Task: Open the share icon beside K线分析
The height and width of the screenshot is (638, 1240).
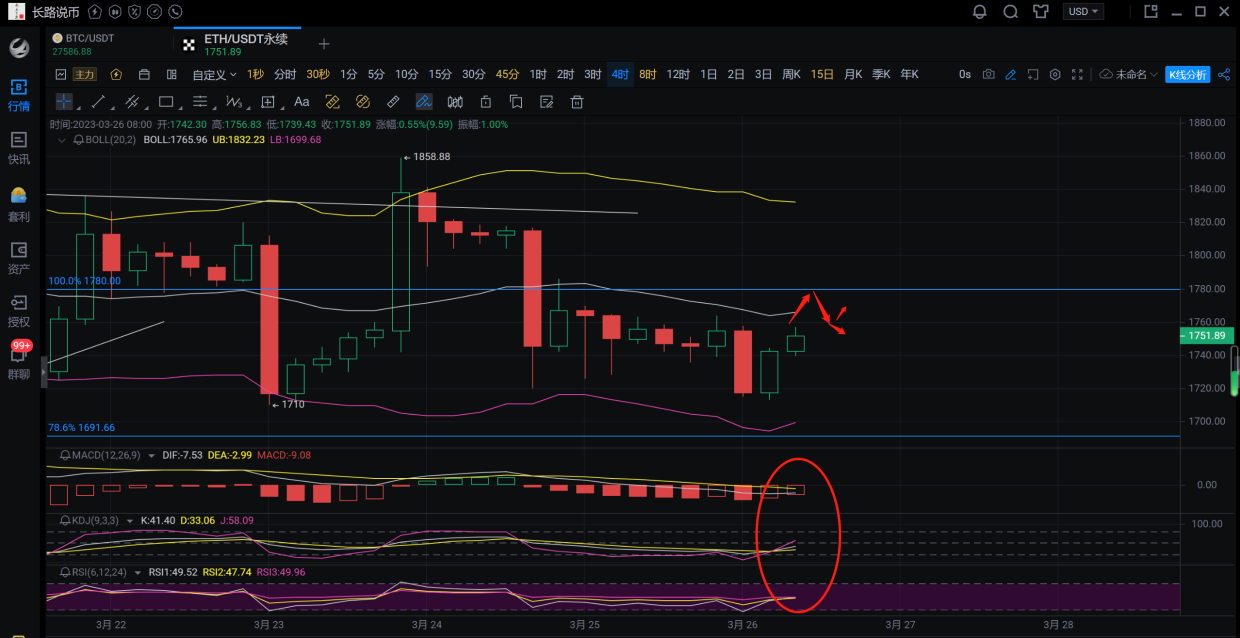Action: pos(1224,74)
